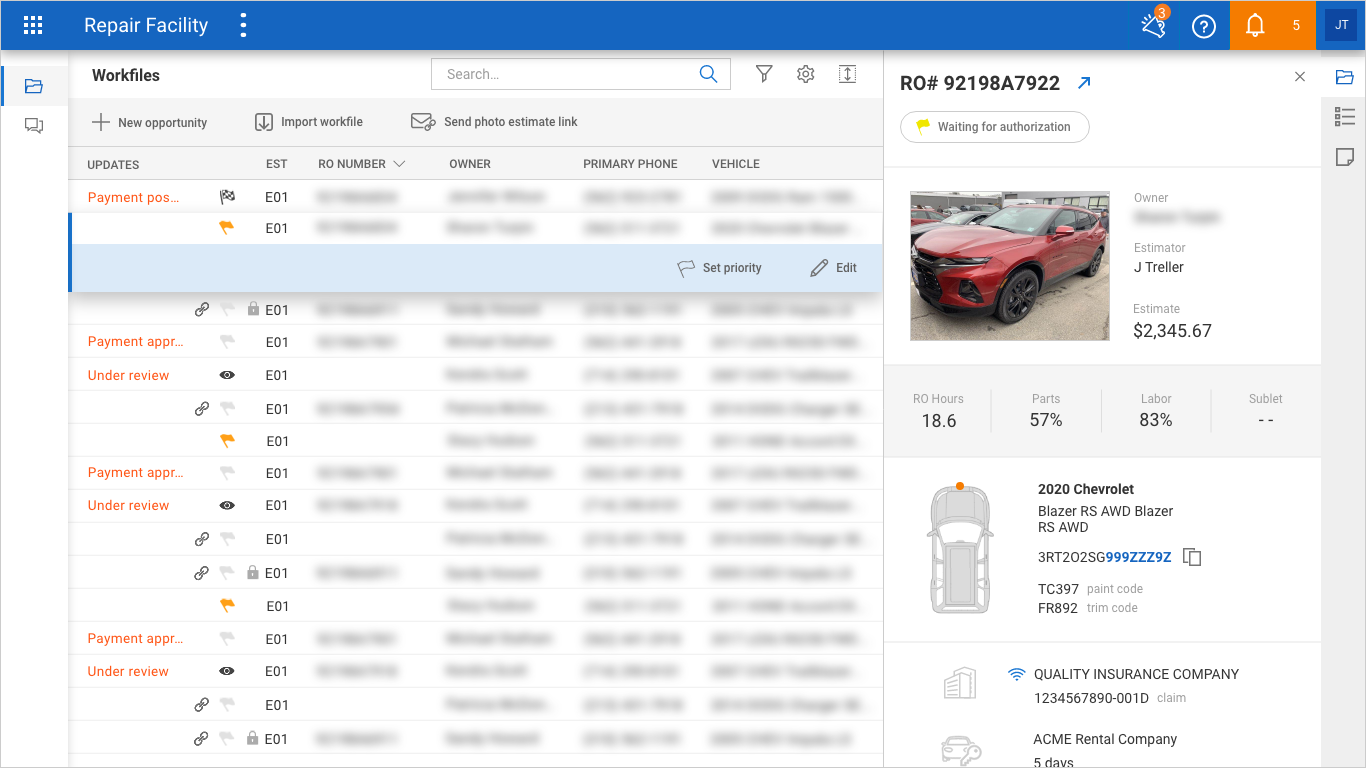Open the notes icon in right side rail
The height and width of the screenshot is (768, 1366).
coord(1344,157)
